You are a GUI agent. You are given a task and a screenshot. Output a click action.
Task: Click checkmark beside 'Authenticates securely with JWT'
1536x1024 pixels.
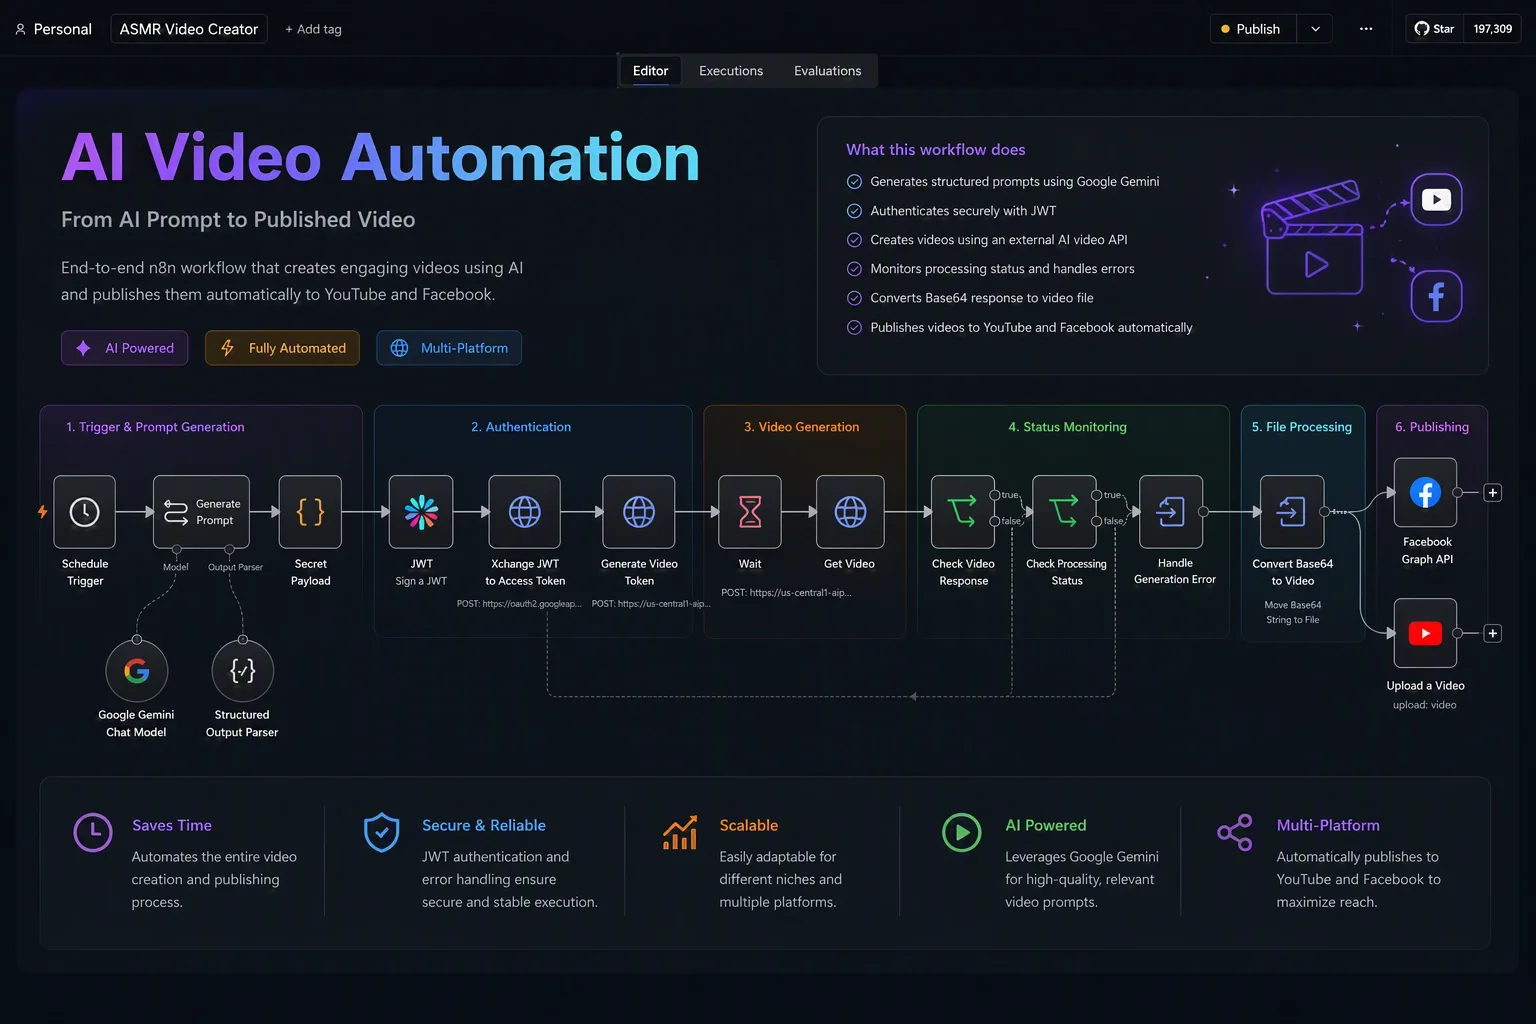point(854,211)
